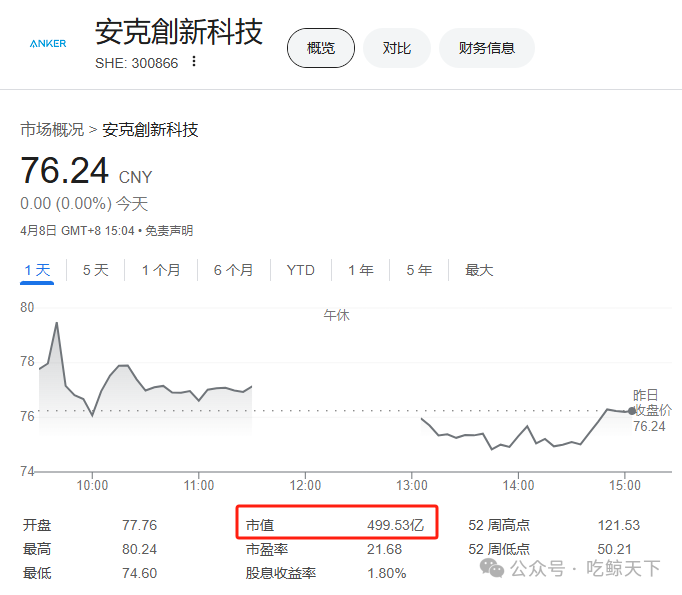This screenshot has width=682, height=595.
Task: Click the Anker logo icon
Action: [48, 43]
